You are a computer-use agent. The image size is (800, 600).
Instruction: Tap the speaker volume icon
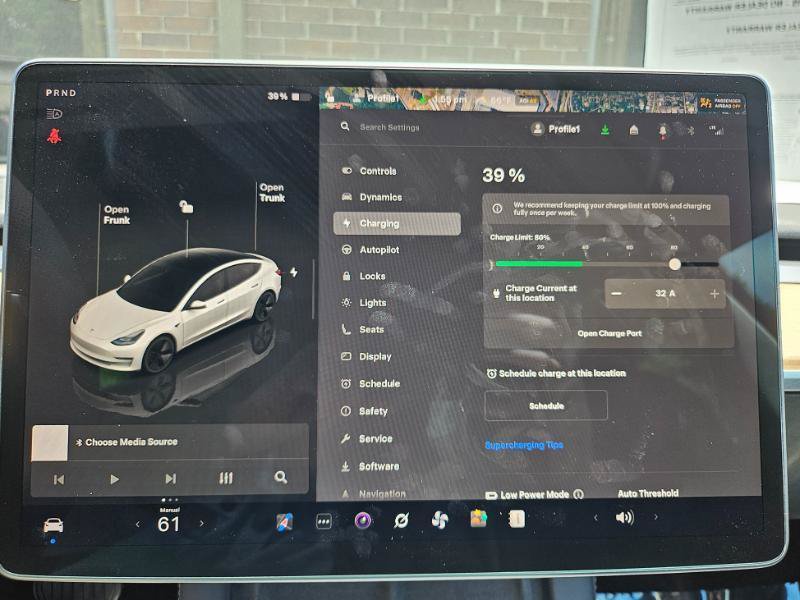point(624,517)
